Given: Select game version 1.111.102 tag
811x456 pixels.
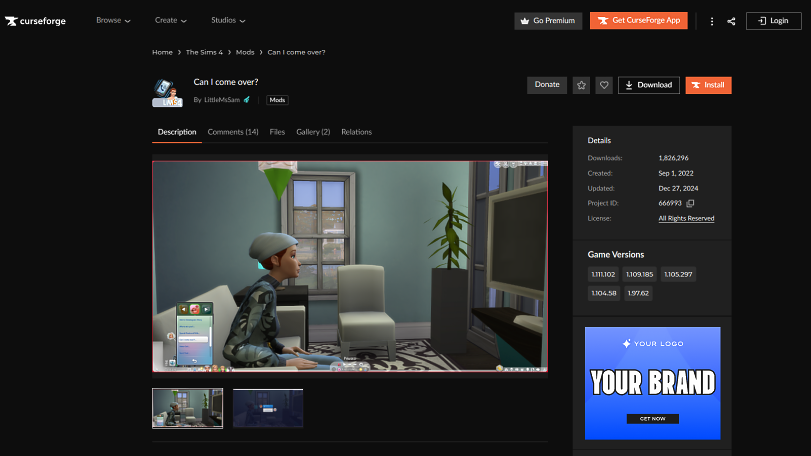Looking at the screenshot, I should [603, 274].
